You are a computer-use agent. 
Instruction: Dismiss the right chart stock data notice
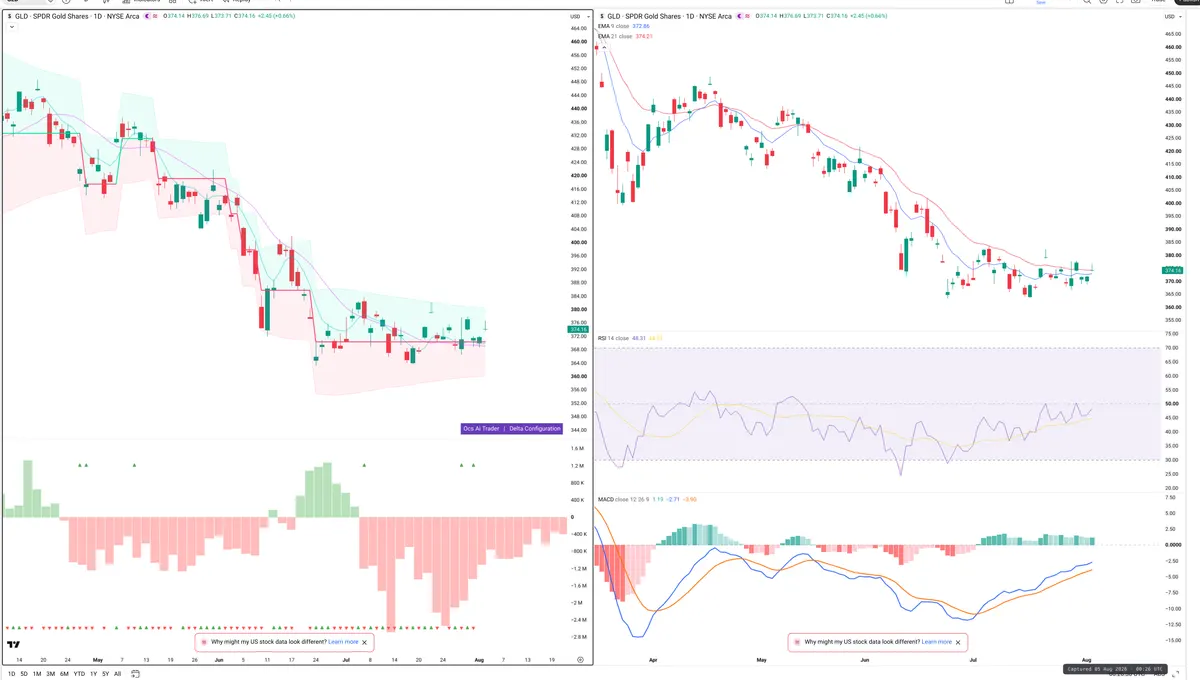point(958,642)
